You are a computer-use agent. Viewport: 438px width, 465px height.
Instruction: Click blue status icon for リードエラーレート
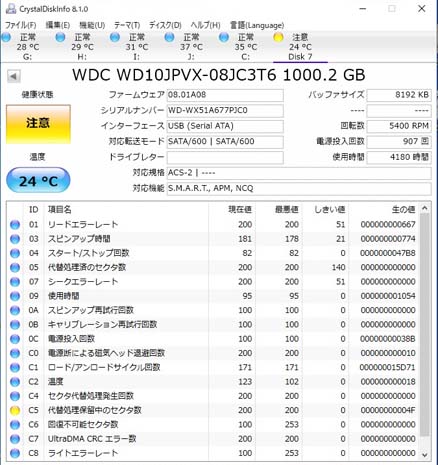pos(15,225)
